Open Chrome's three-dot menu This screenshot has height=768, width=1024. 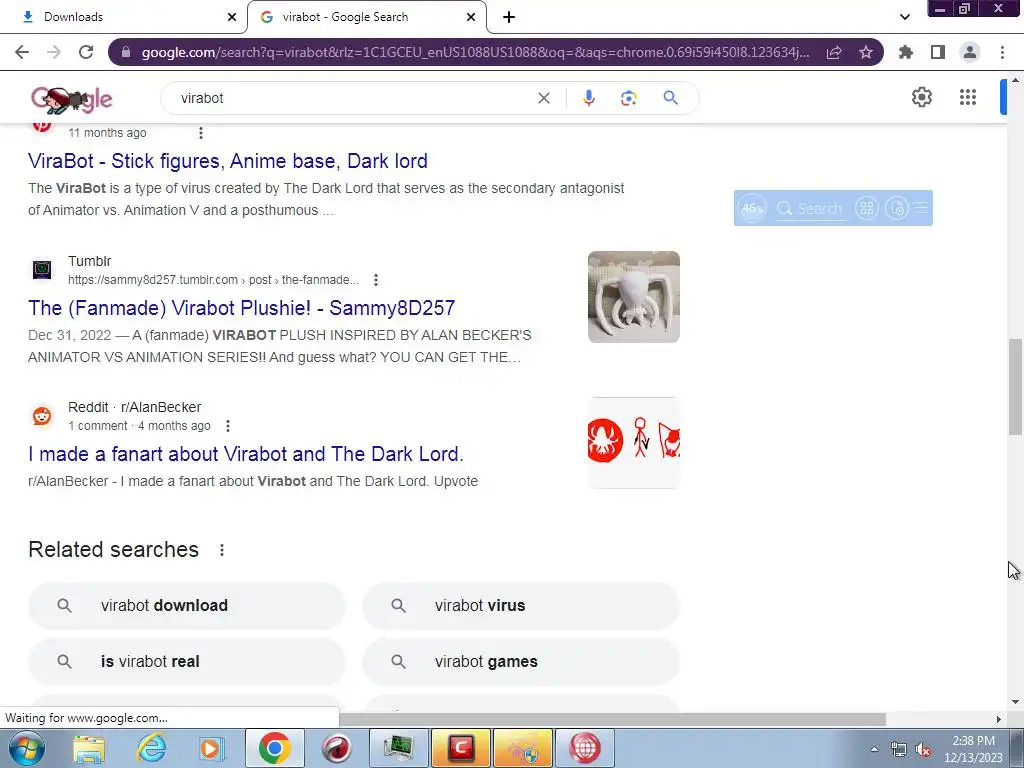(x=1002, y=52)
